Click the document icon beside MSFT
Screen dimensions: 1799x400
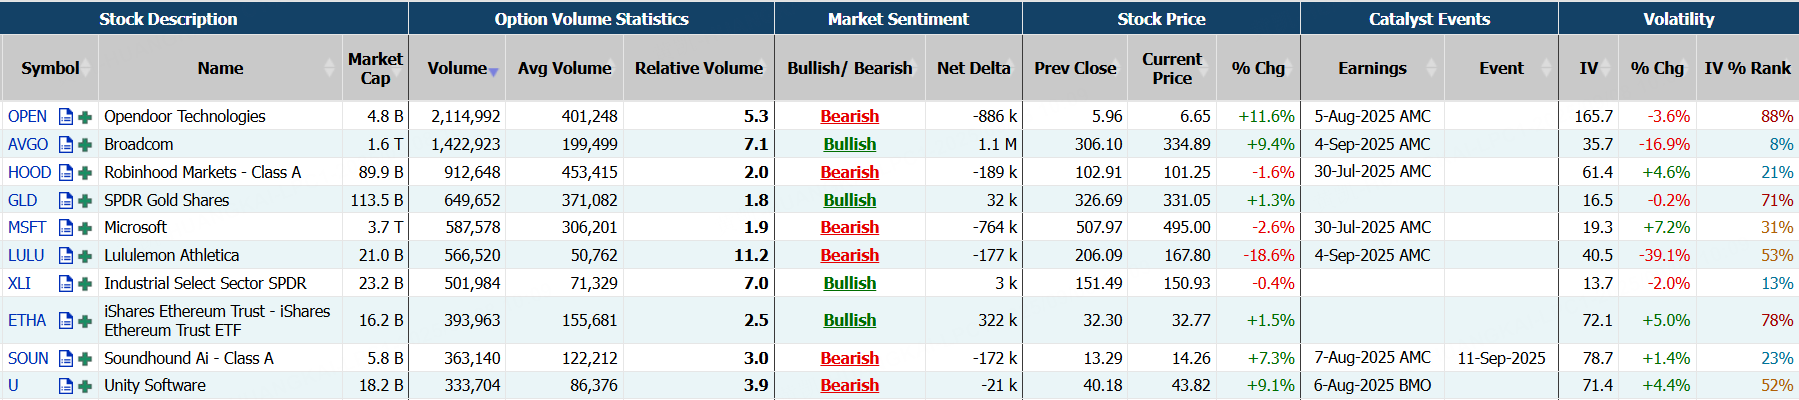[x=66, y=228]
